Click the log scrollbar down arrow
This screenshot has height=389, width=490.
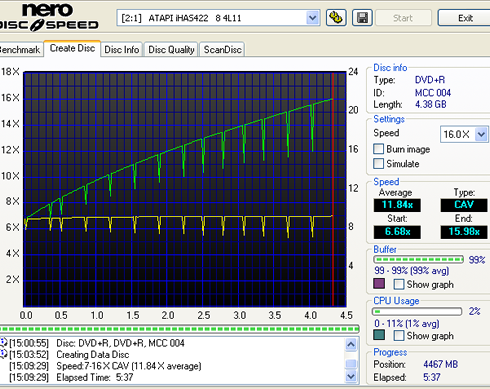tap(351, 376)
